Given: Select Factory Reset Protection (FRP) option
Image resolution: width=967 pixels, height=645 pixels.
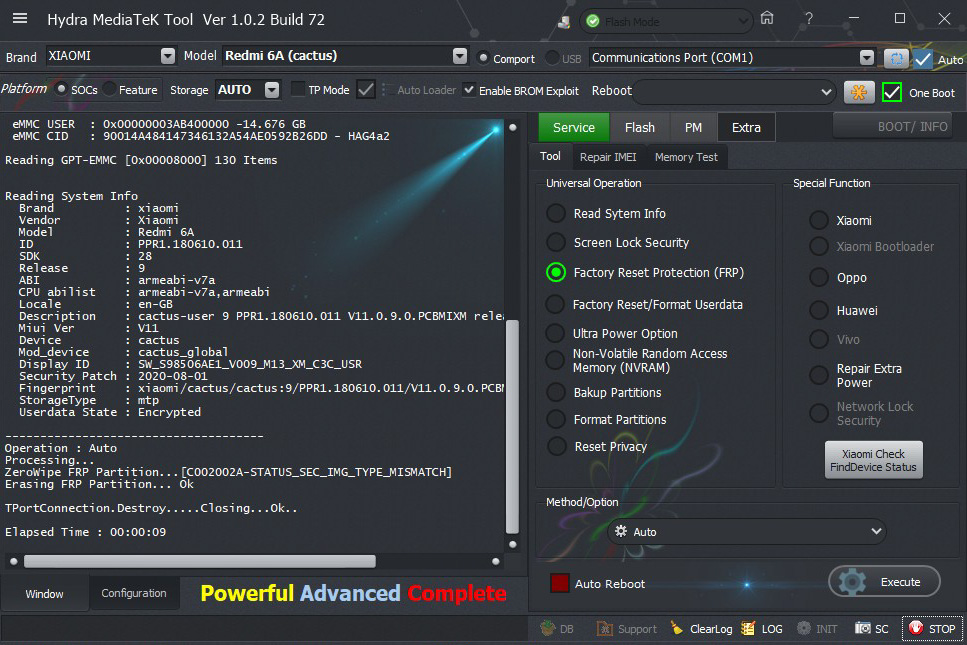Looking at the screenshot, I should [556, 272].
